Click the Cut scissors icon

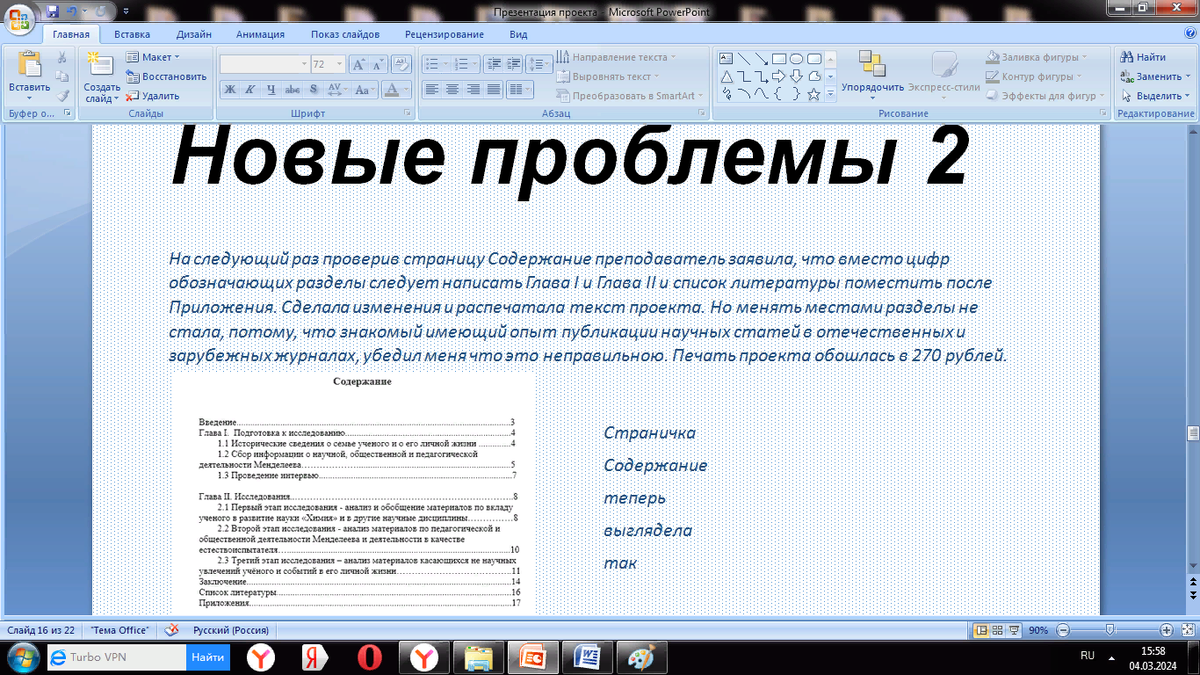click(x=63, y=58)
